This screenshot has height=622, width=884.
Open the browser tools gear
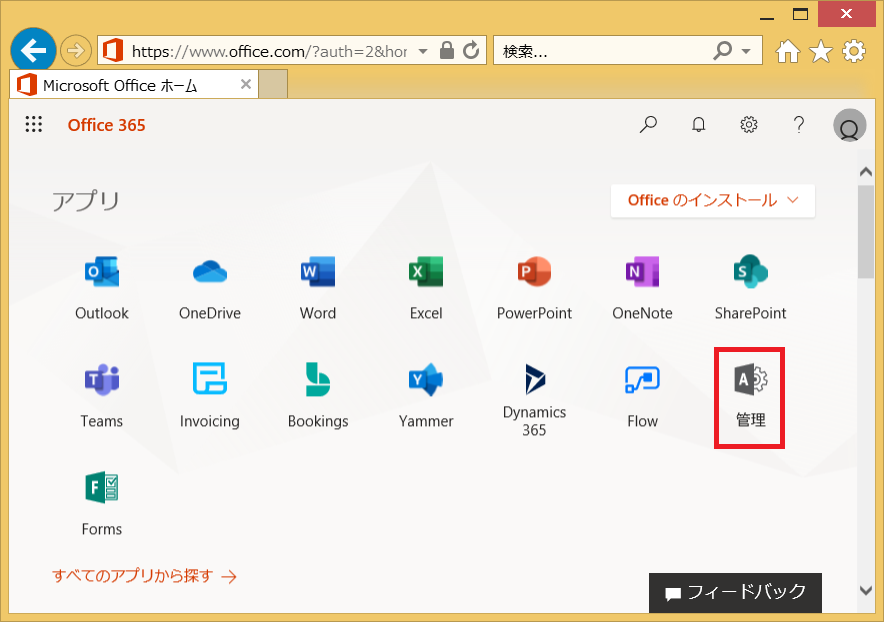tap(854, 51)
